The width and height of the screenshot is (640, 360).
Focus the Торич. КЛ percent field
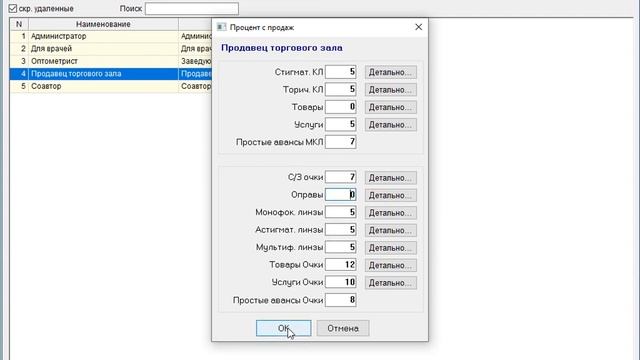click(x=341, y=89)
